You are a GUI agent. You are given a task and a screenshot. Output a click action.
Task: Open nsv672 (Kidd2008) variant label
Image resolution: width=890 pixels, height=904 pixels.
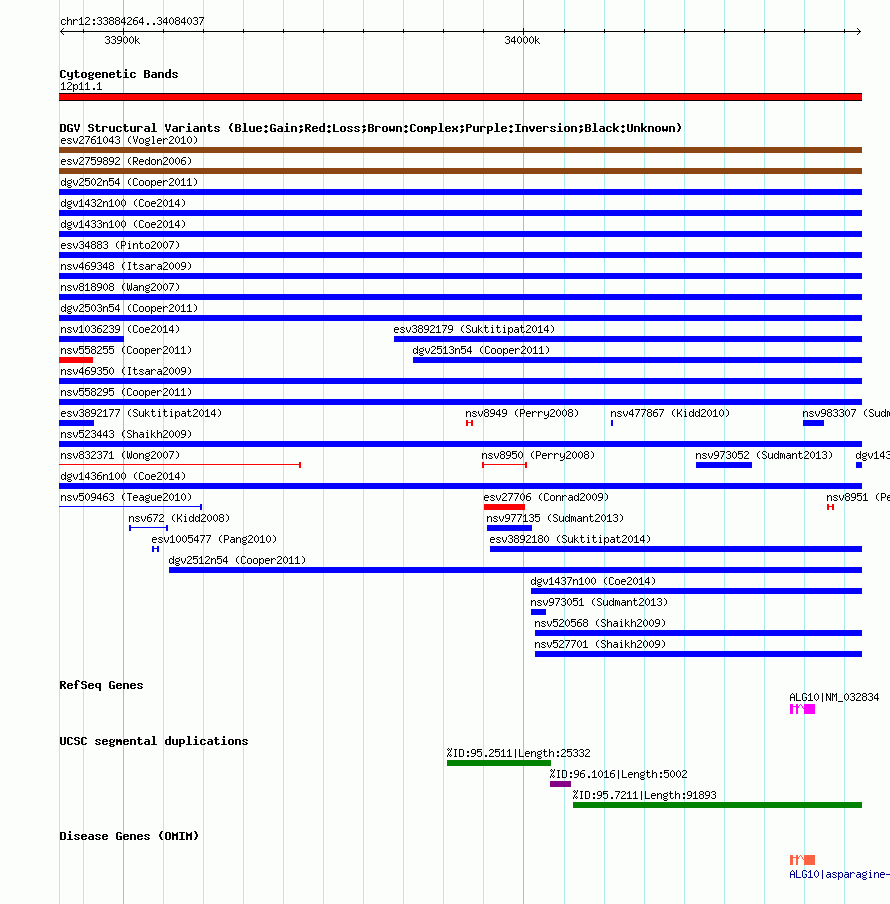[179, 518]
